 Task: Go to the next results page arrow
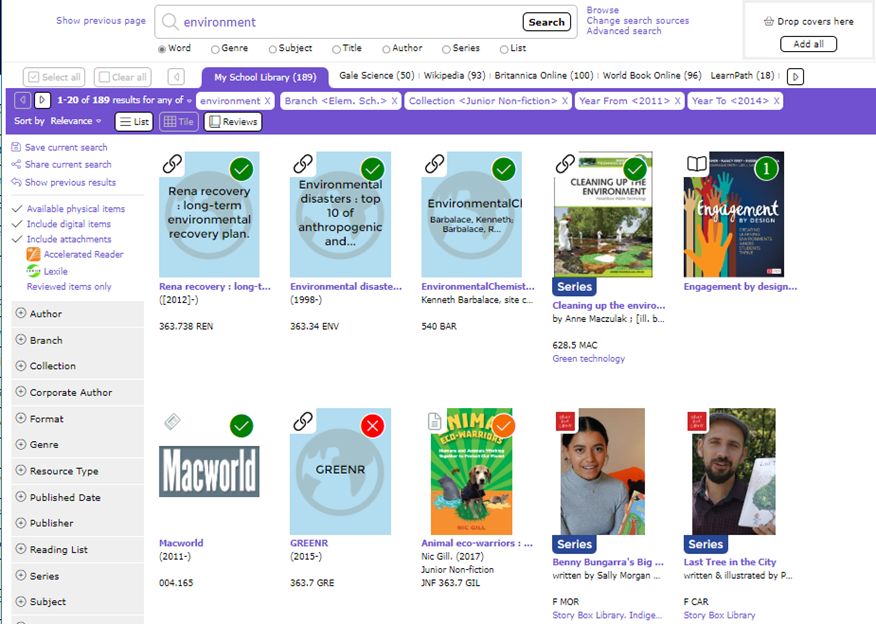click(x=42, y=101)
